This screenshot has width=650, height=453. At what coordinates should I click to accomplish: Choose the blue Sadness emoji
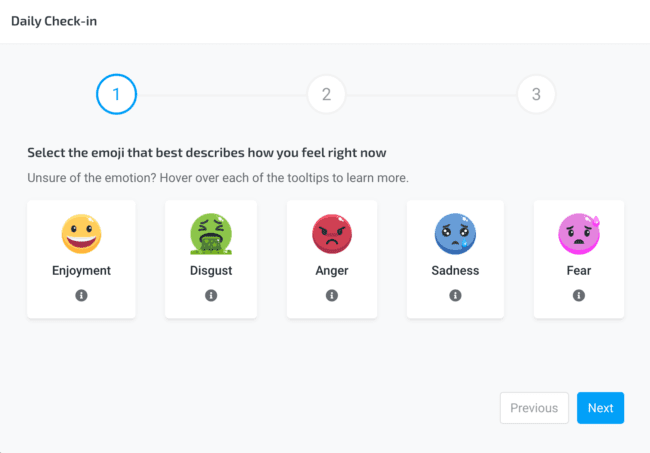point(455,234)
